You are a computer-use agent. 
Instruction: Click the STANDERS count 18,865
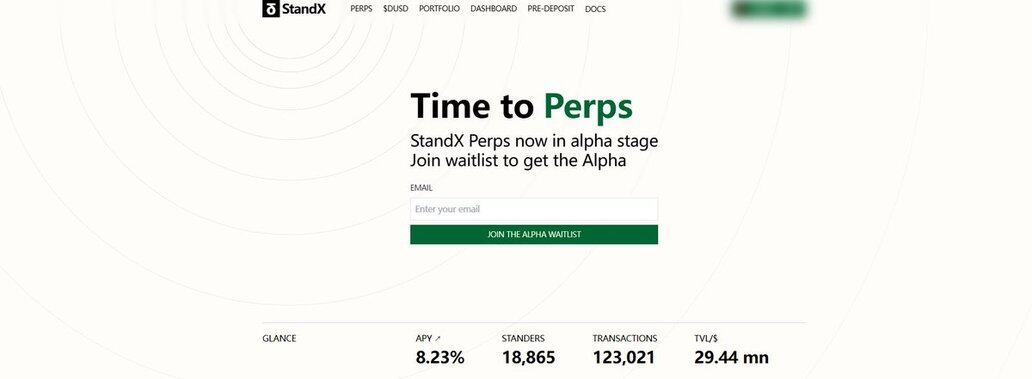pos(529,358)
